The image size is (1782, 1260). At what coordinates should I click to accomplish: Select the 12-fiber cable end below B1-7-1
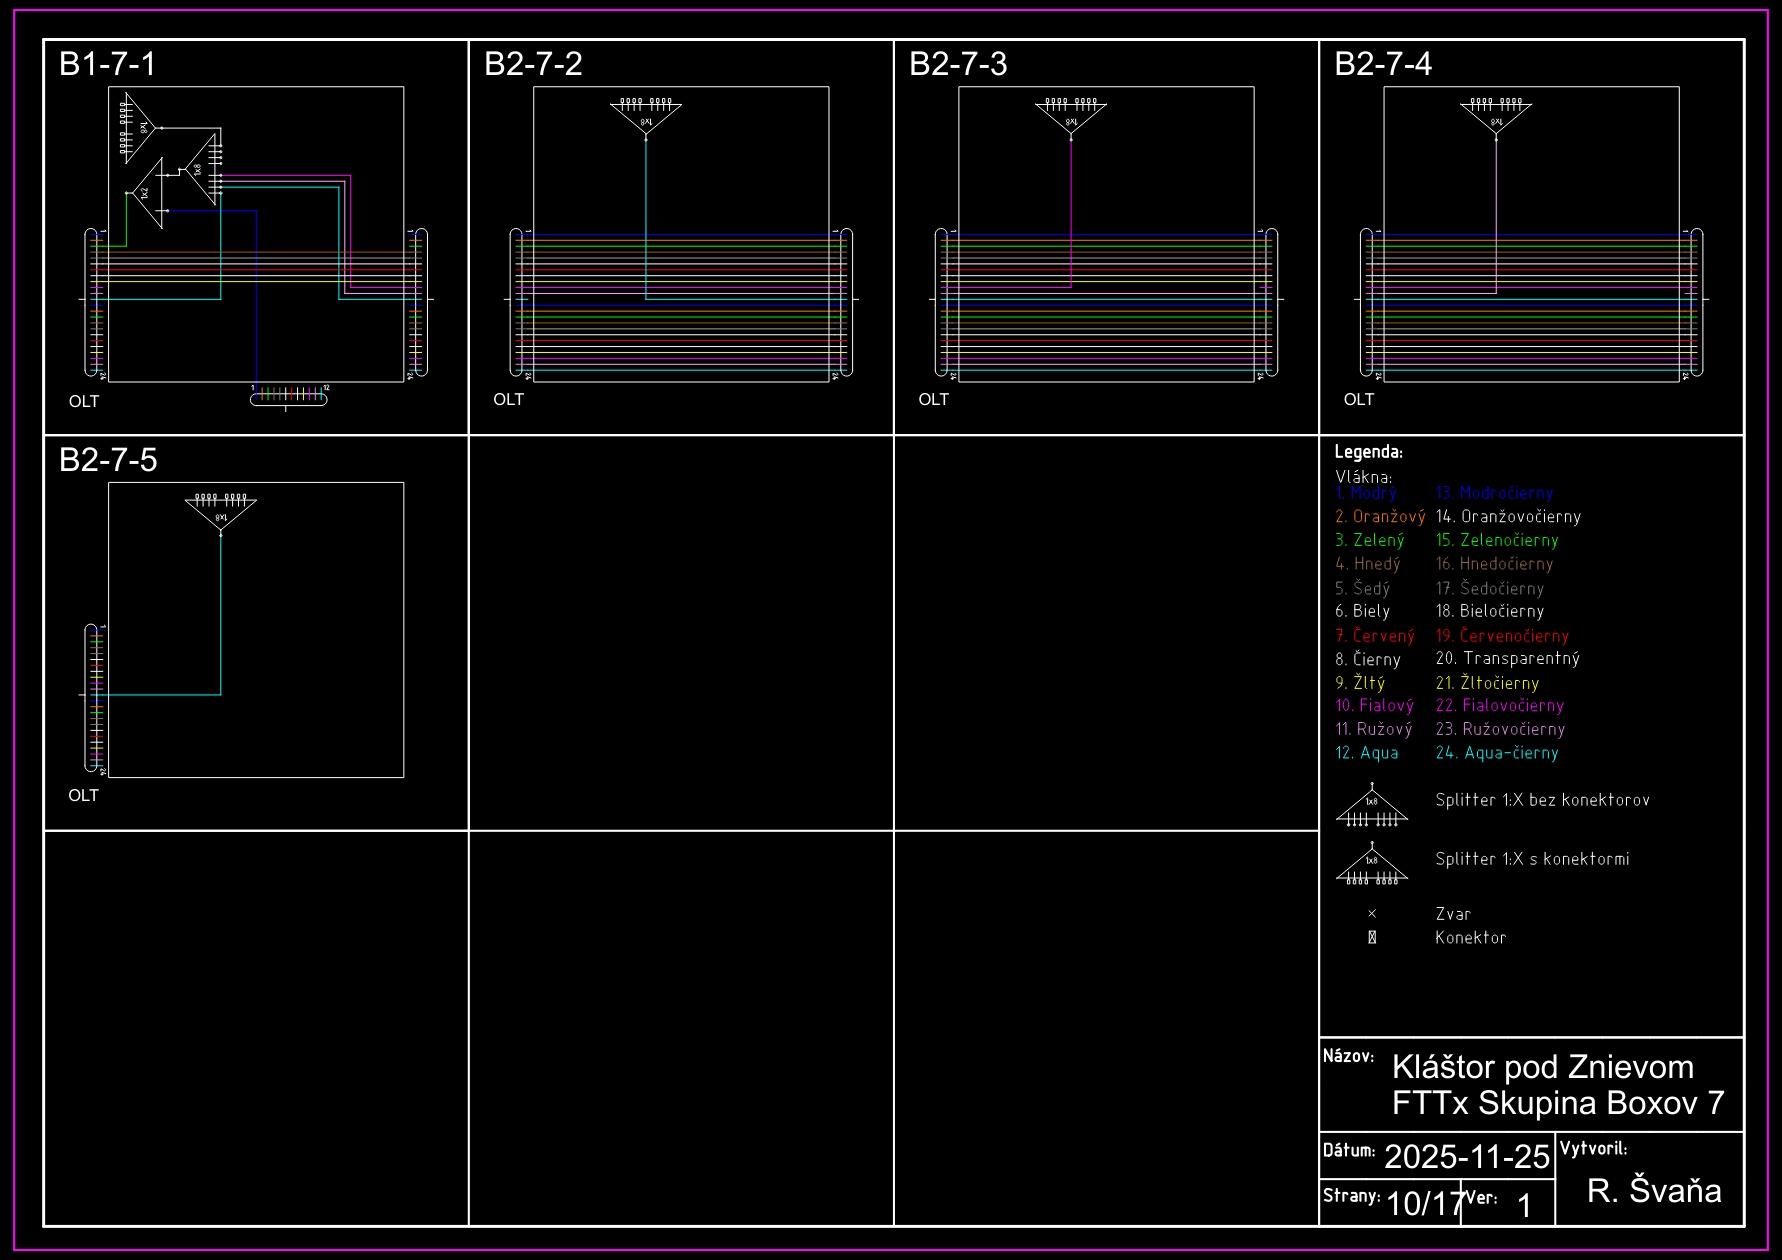click(x=288, y=397)
